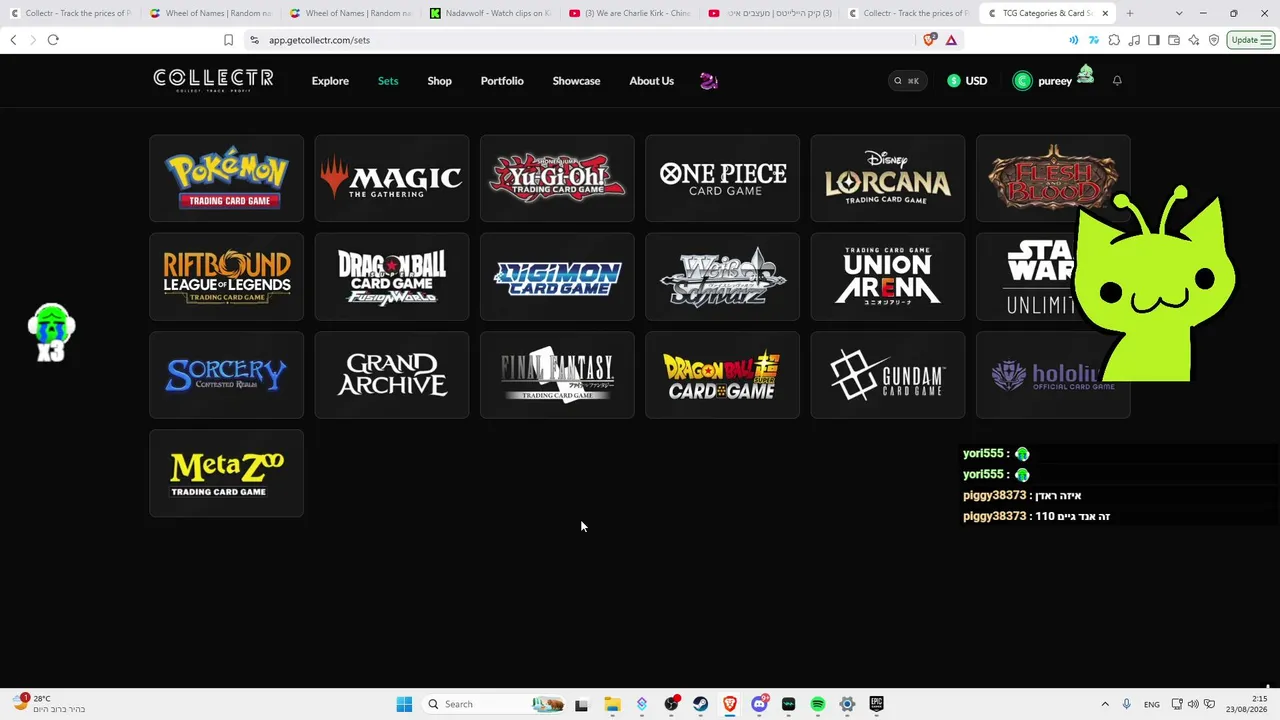Open Final Fantasy Trading Card Game

pos(557,375)
